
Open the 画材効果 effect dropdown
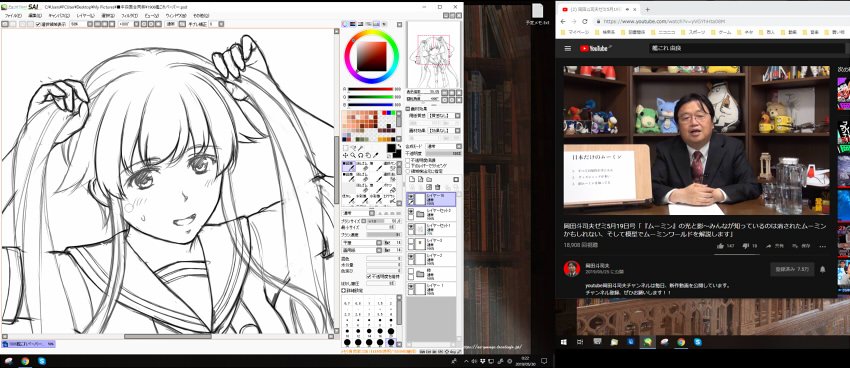click(x=445, y=131)
